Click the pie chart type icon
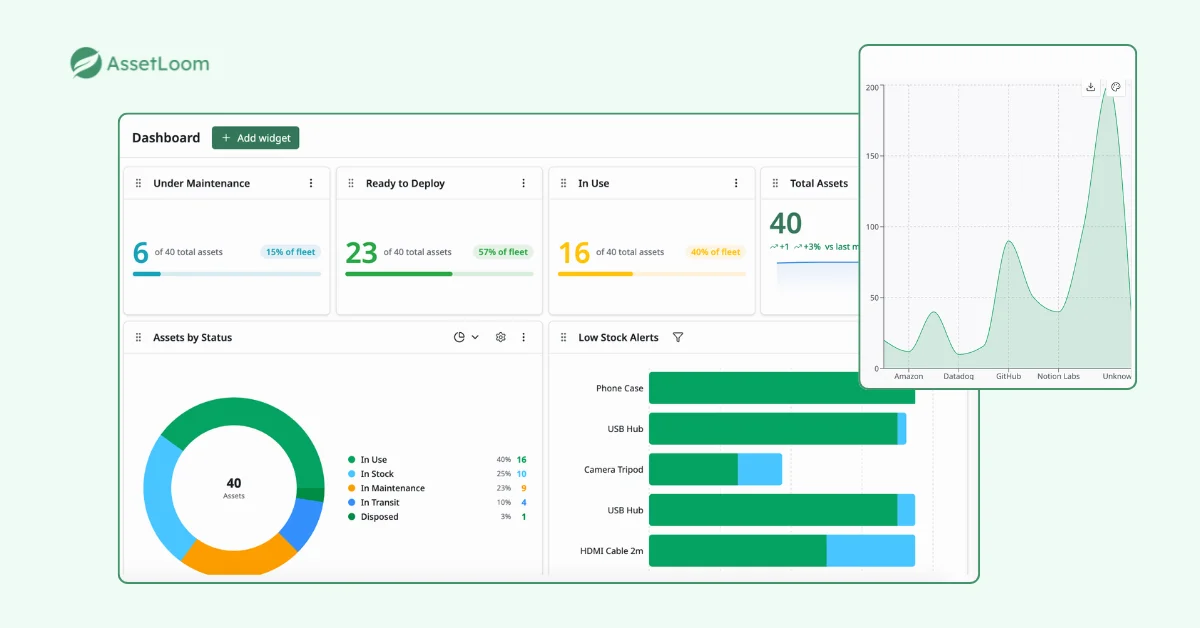Screen dimensions: 1200x628 pyautogui.click(x=459, y=337)
